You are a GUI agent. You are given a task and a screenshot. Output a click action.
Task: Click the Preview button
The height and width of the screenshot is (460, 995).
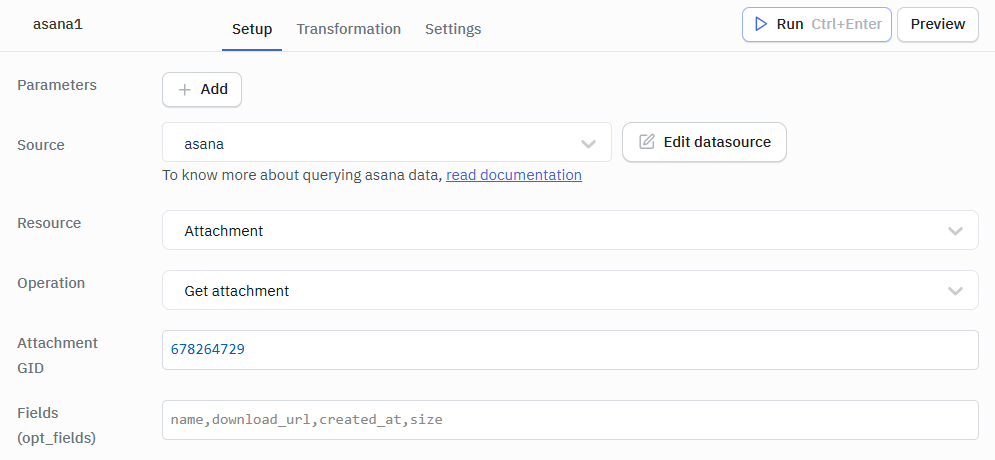click(x=938, y=24)
